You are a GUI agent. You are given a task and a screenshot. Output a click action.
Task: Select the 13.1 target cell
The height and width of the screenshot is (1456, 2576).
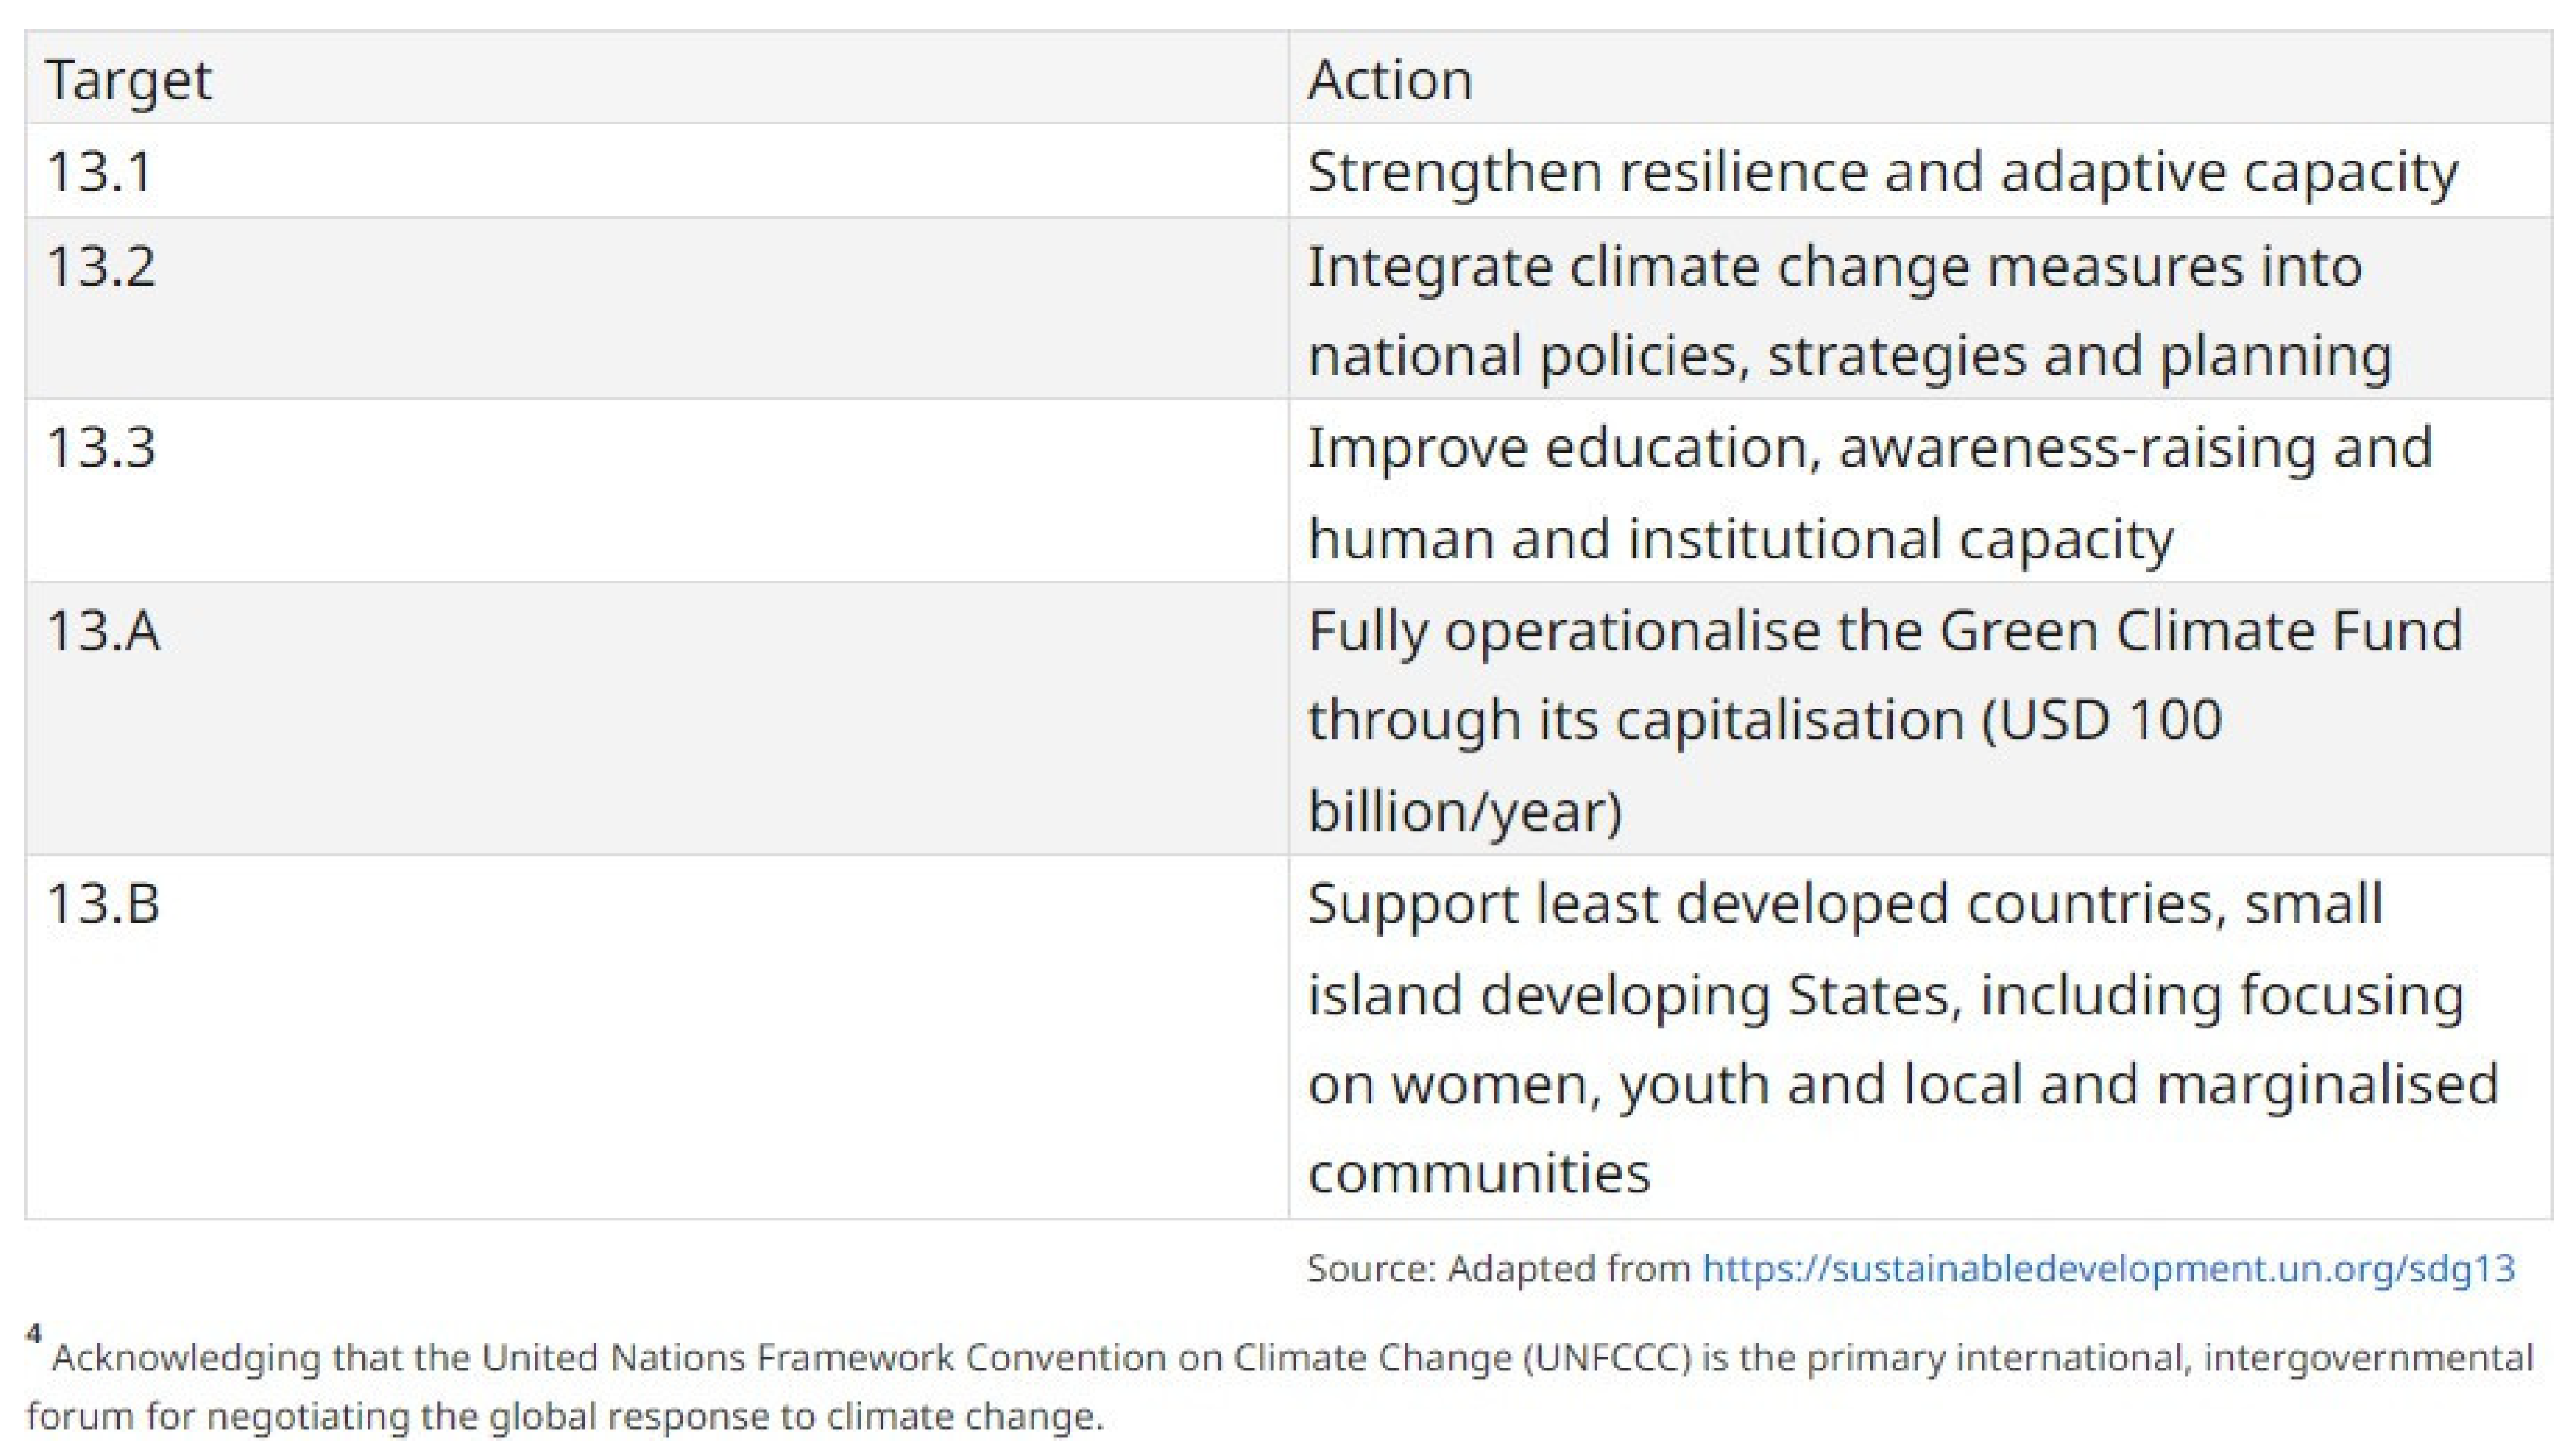99,172
